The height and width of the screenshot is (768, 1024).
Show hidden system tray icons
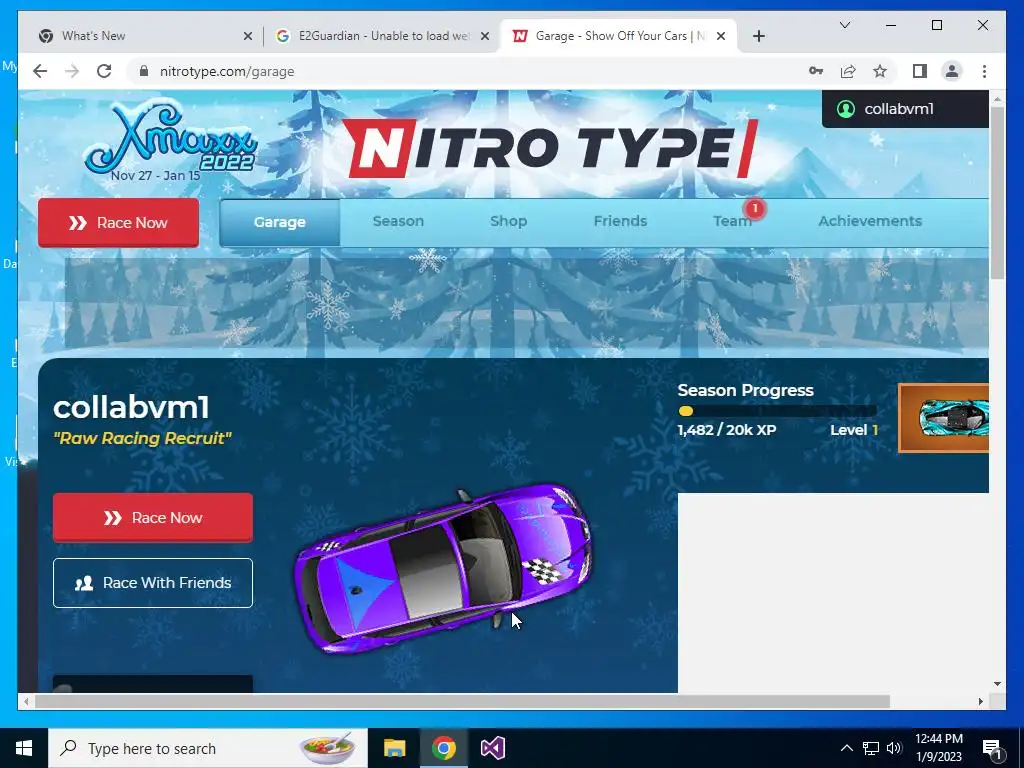[846, 748]
